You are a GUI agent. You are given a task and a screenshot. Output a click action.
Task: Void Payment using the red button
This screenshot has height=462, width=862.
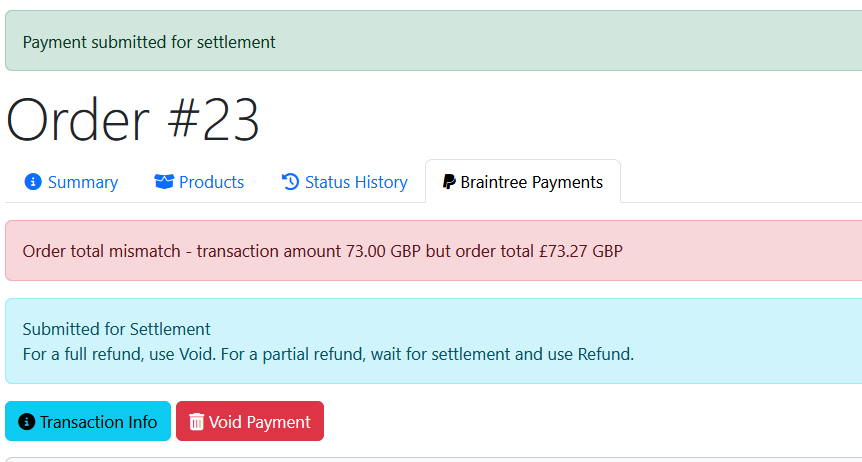coord(250,421)
